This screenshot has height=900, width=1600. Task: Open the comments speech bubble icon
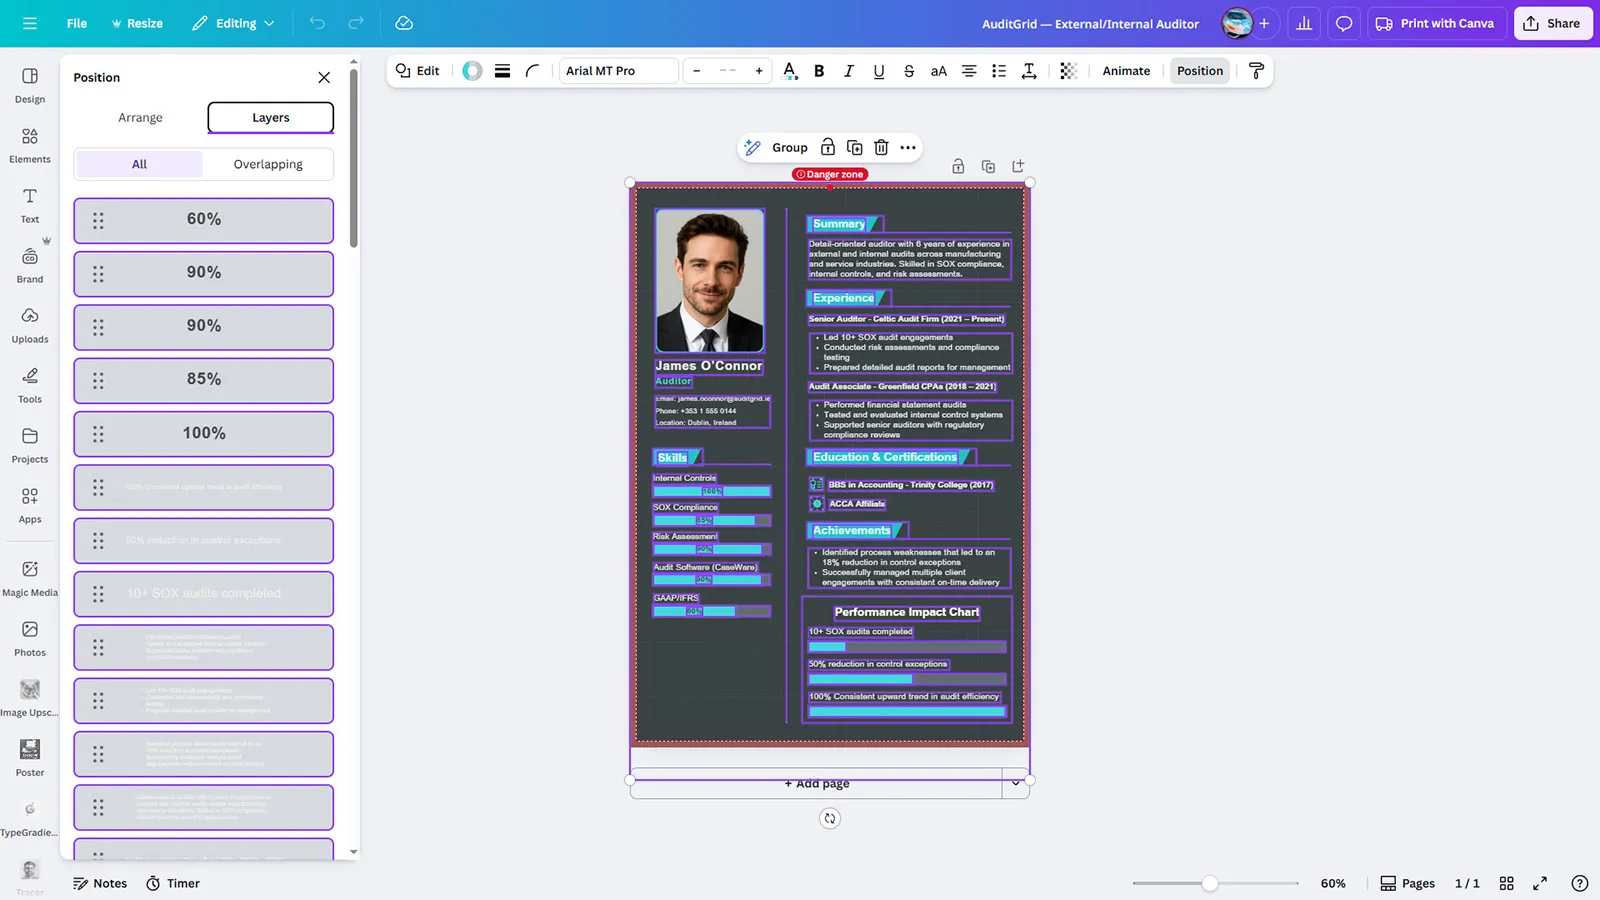pyautogui.click(x=1344, y=23)
